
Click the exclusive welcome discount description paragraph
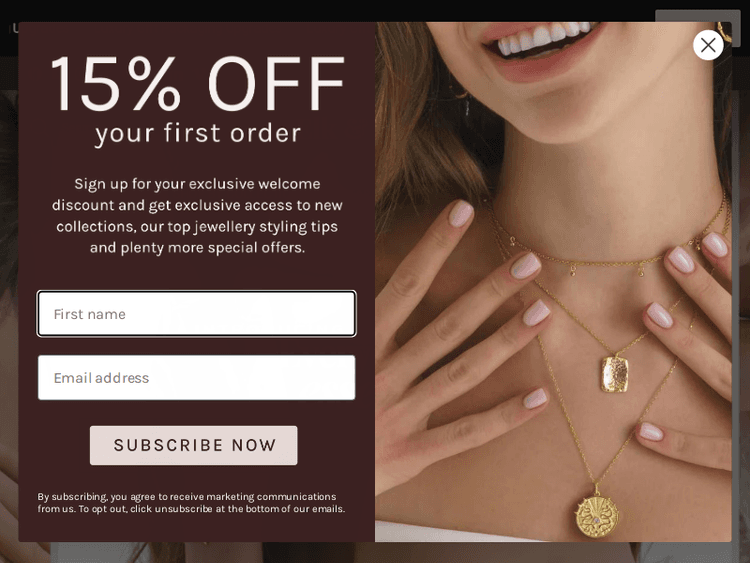coord(197,216)
